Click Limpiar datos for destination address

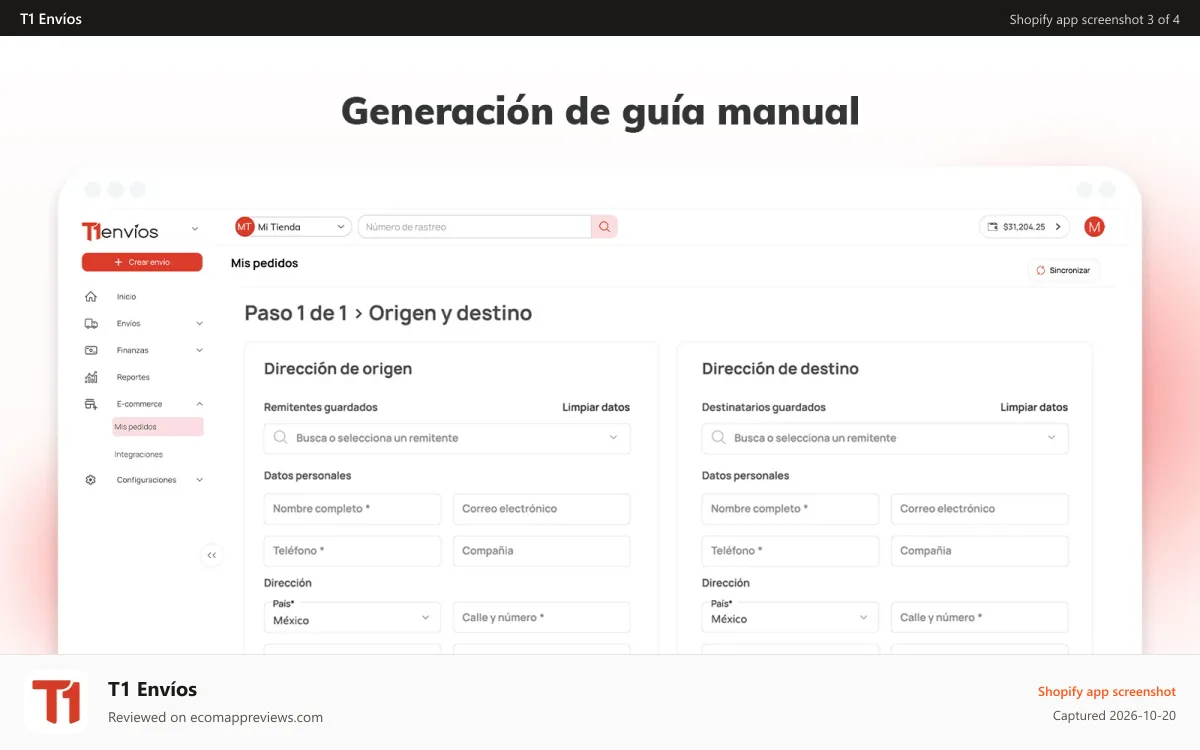coord(1034,408)
